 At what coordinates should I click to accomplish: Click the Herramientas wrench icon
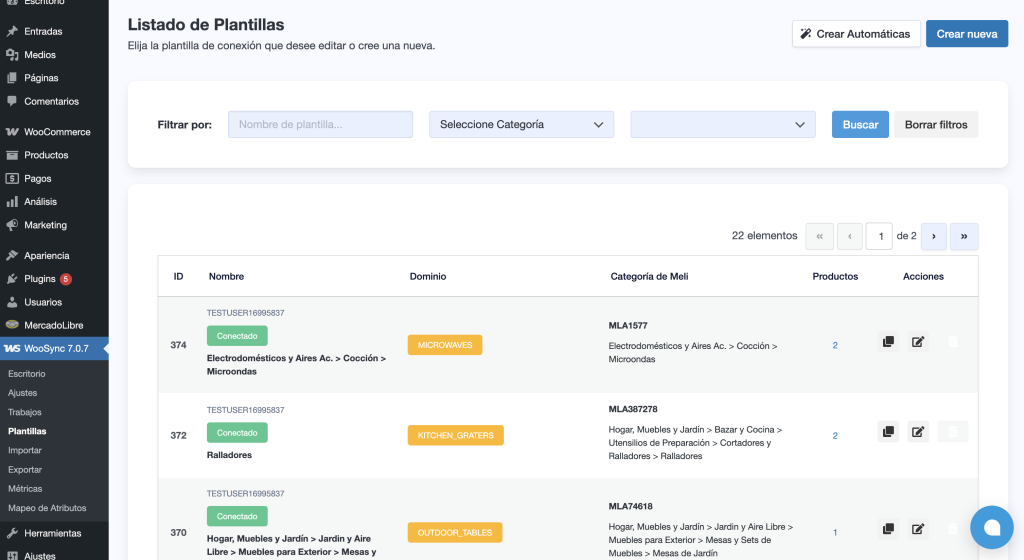point(12,533)
